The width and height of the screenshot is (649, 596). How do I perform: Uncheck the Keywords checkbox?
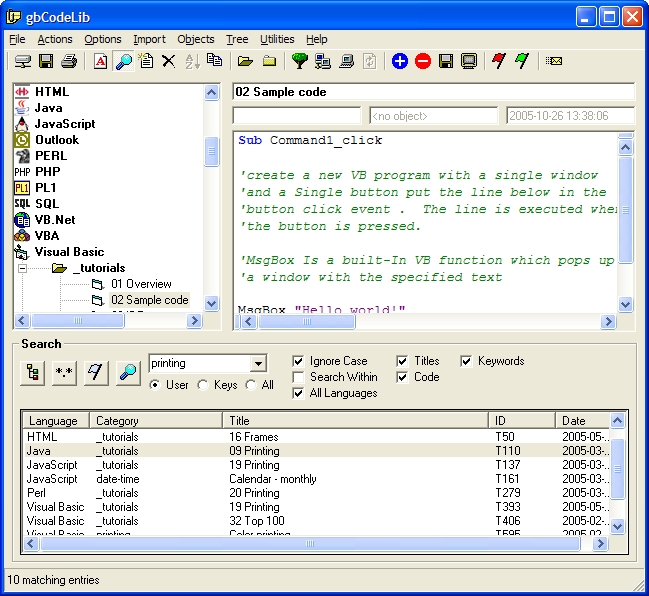tap(466, 361)
